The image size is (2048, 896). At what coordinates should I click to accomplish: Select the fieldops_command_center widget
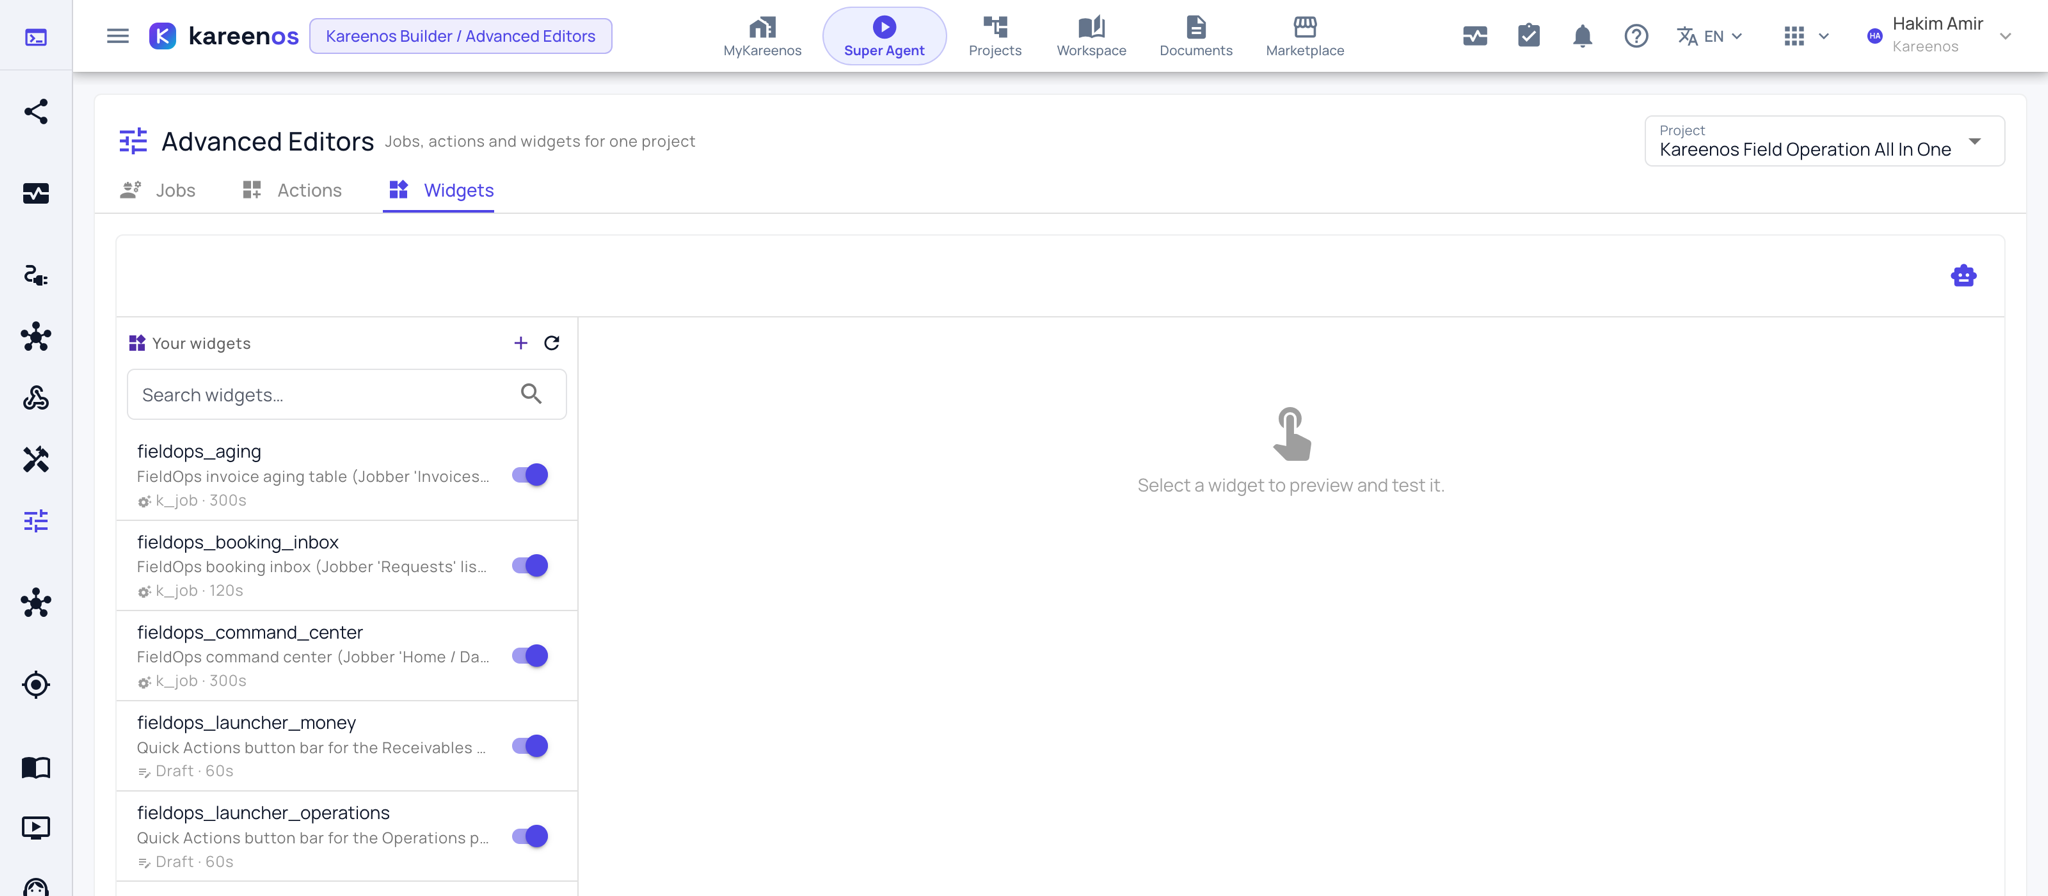(347, 656)
